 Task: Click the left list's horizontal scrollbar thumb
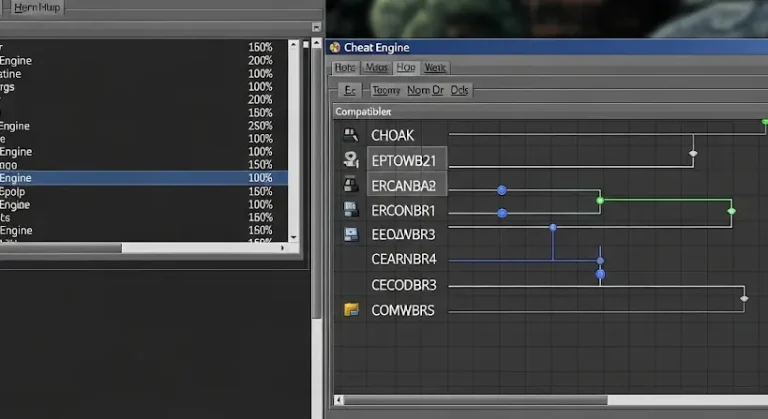(x=60, y=248)
